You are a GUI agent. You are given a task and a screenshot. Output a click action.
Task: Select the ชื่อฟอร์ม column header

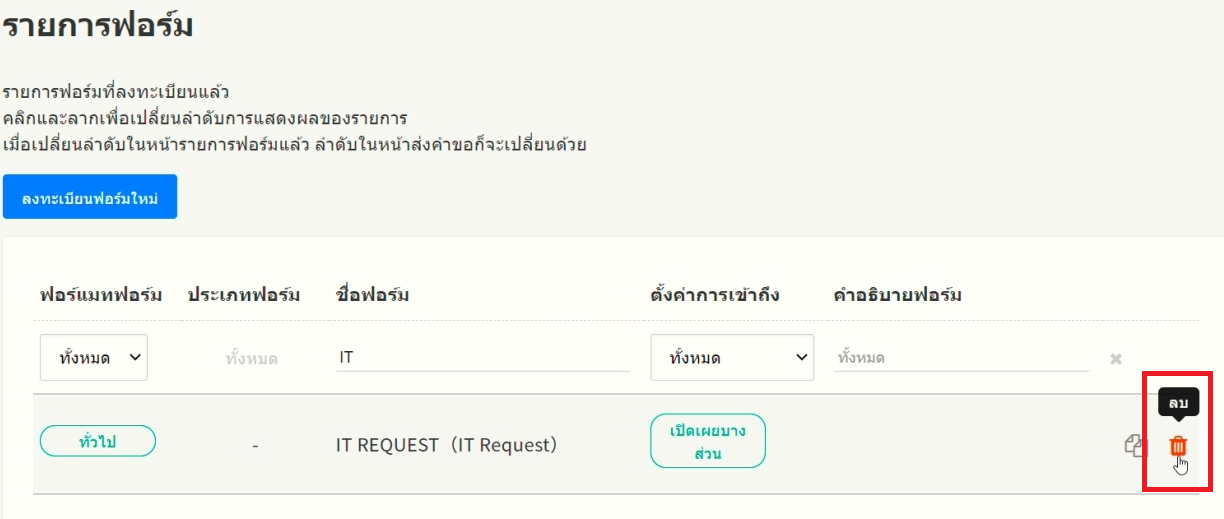pyautogui.click(x=372, y=295)
